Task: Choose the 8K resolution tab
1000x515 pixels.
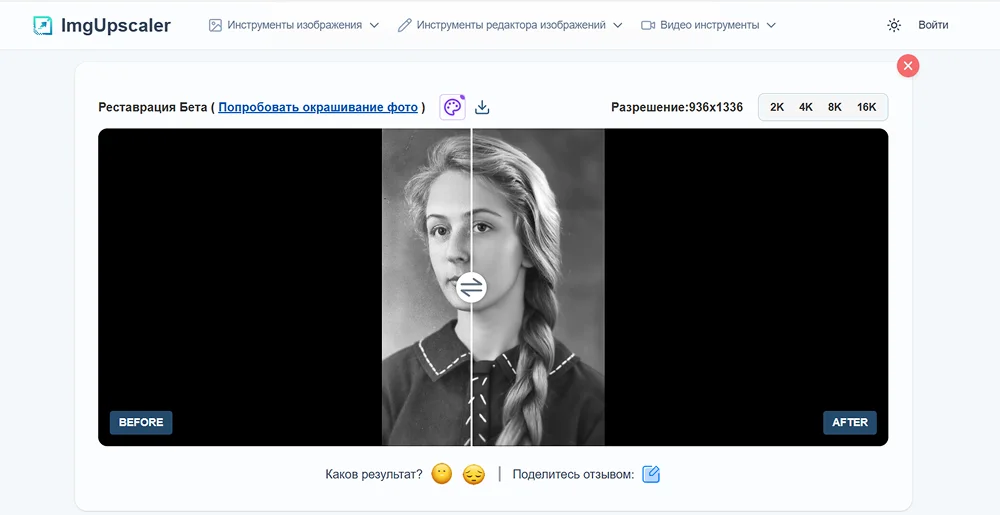Action: pos(835,107)
